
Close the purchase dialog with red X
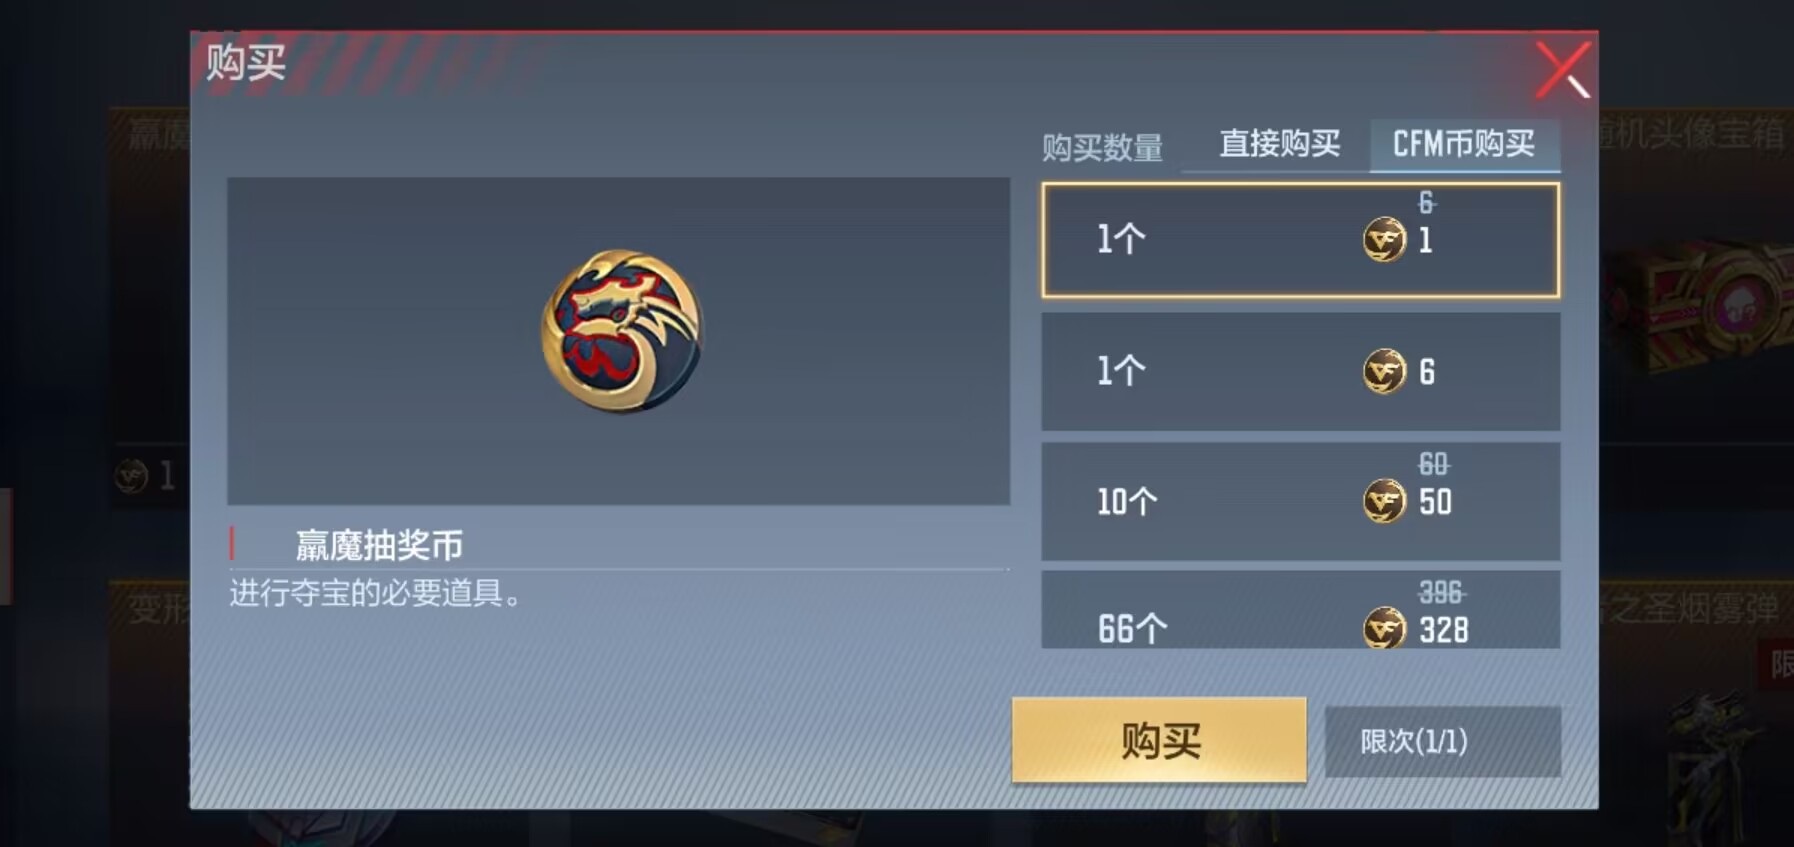pos(1563,70)
